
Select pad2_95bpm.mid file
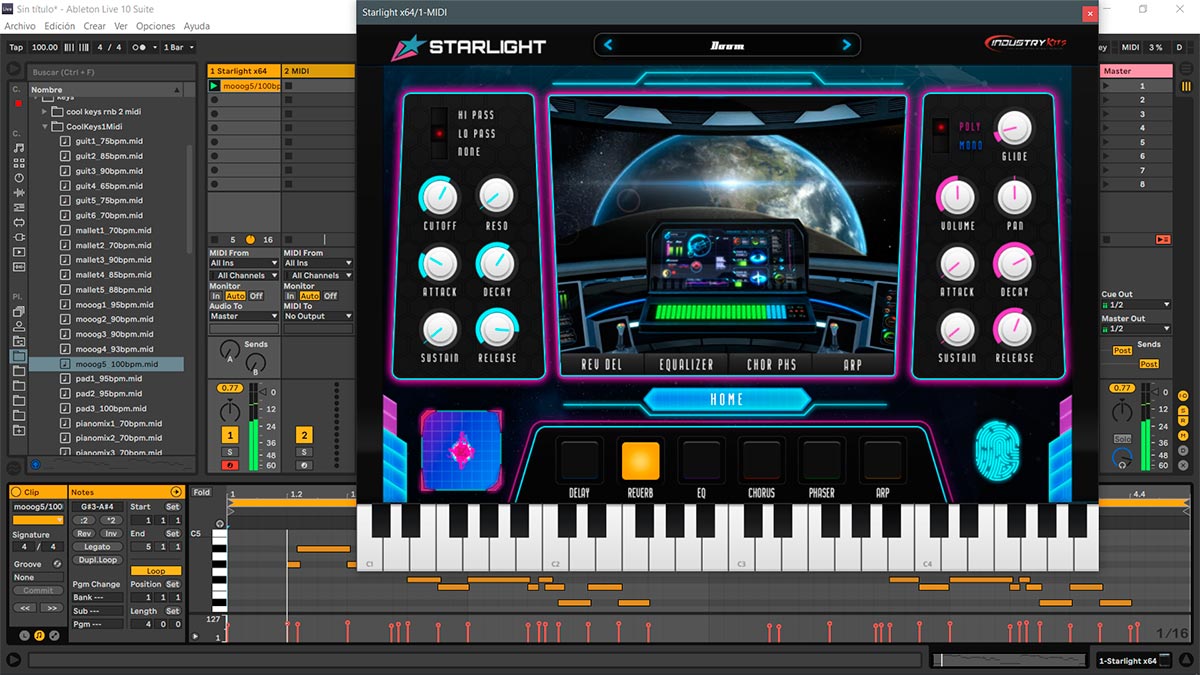[x=108, y=394]
